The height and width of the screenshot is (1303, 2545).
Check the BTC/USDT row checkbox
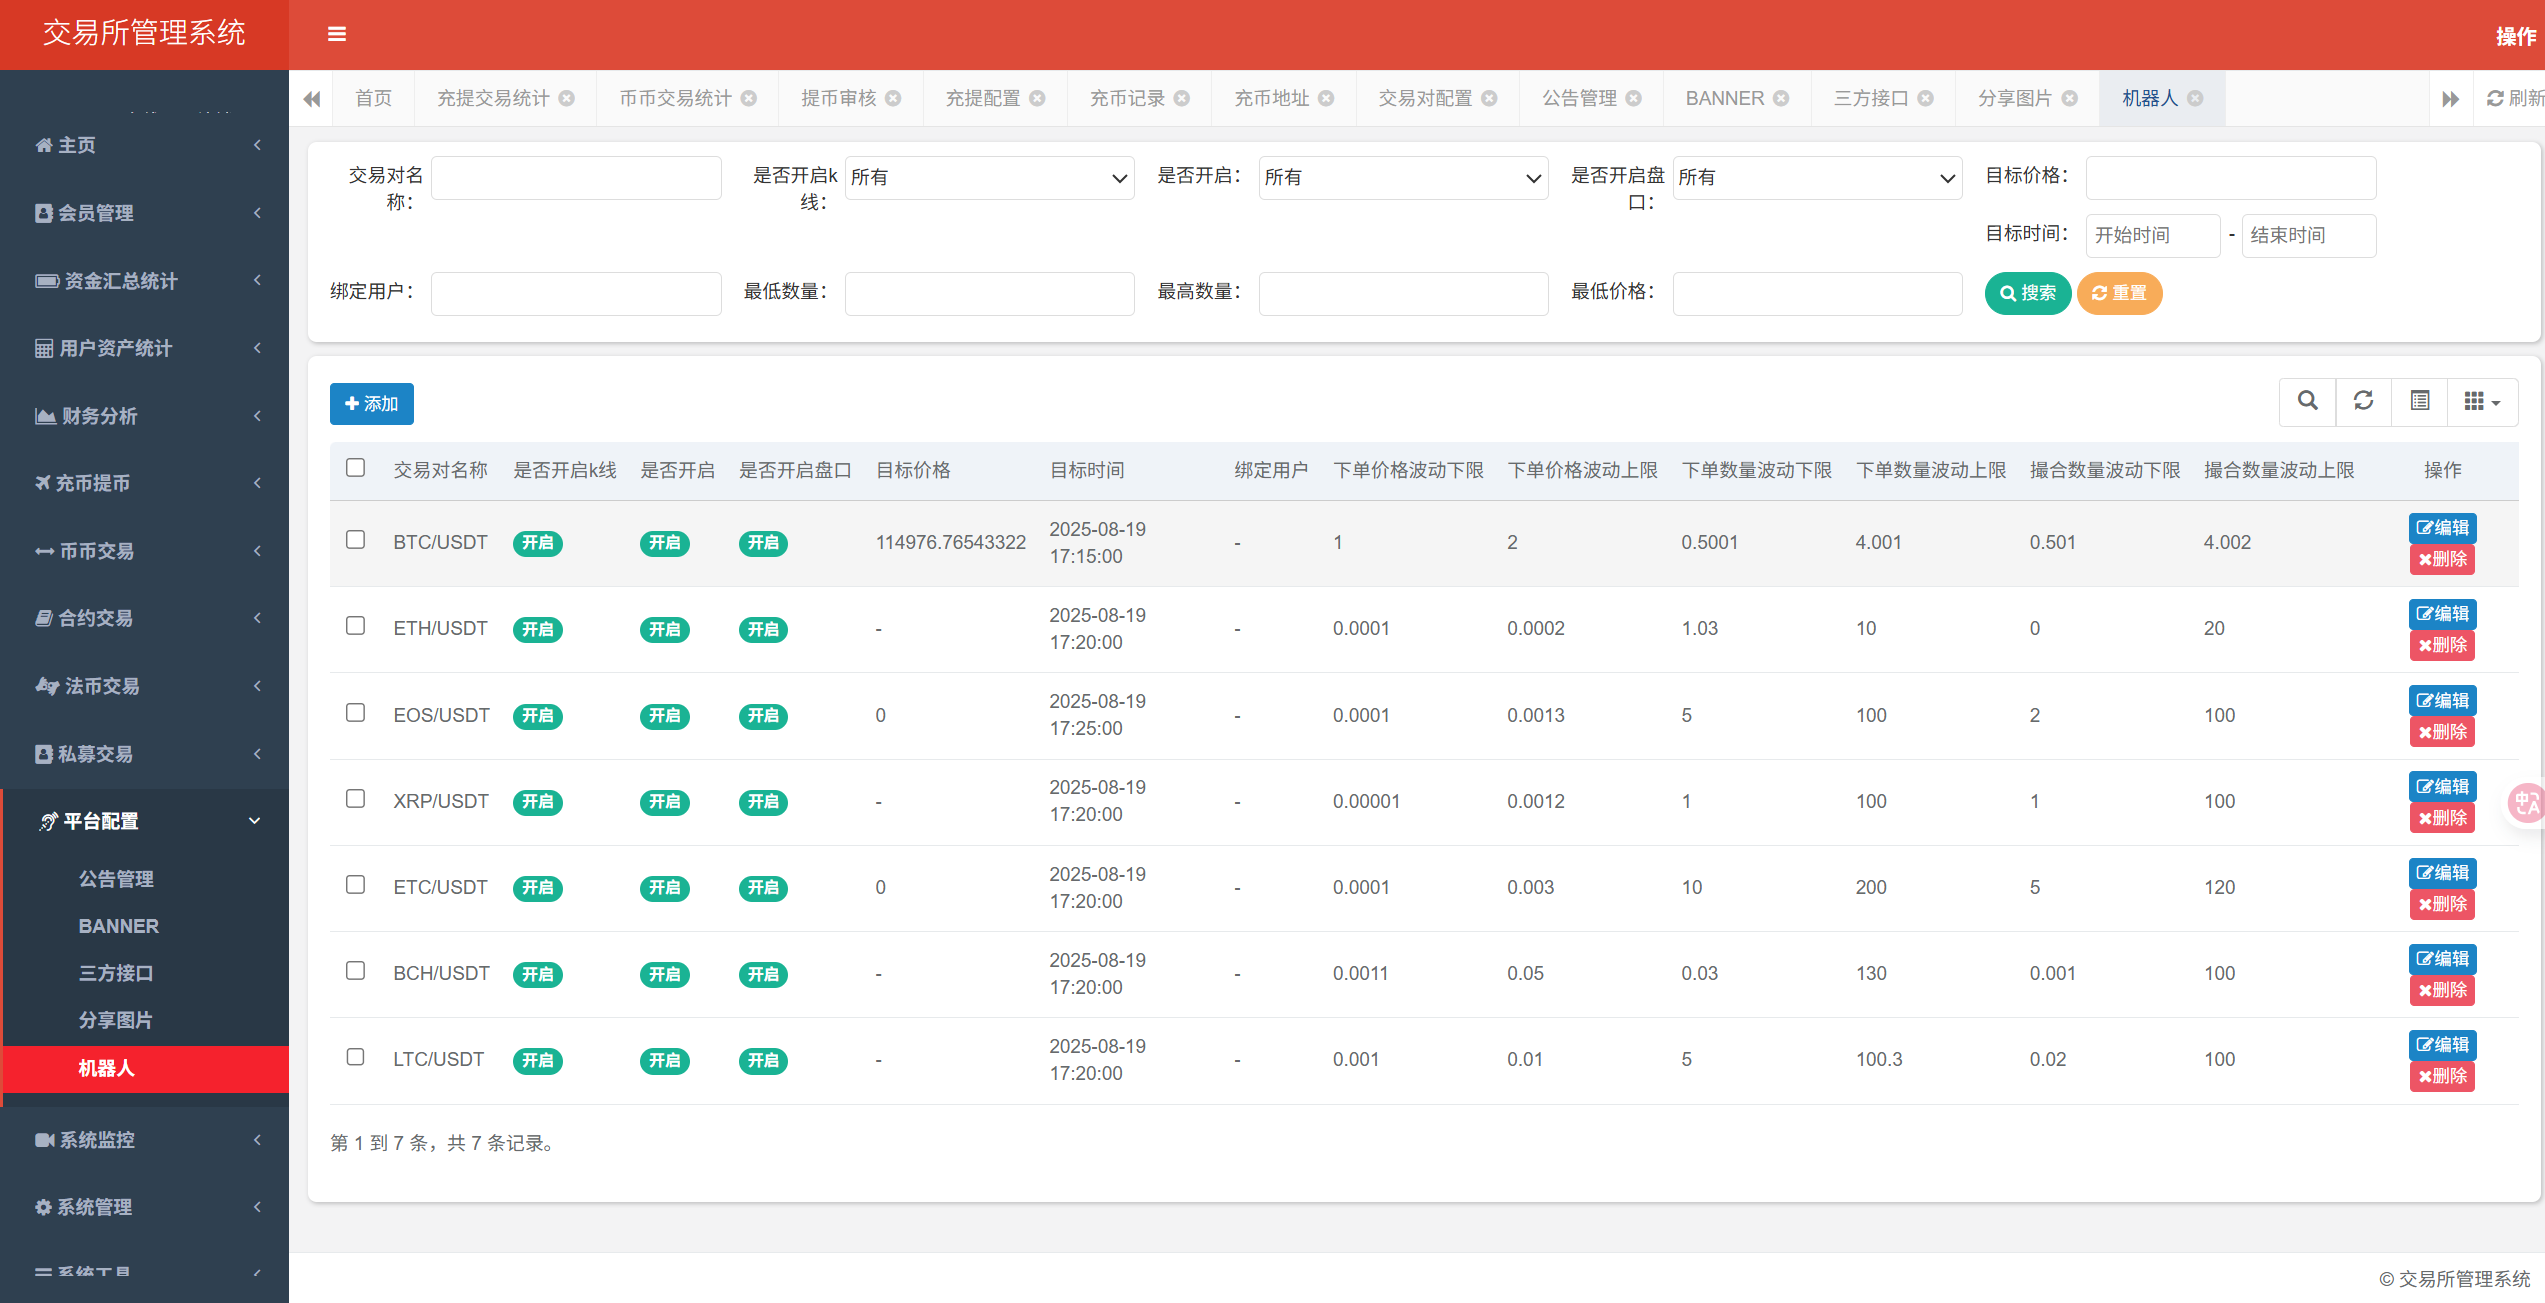pyautogui.click(x=355, y=541)
